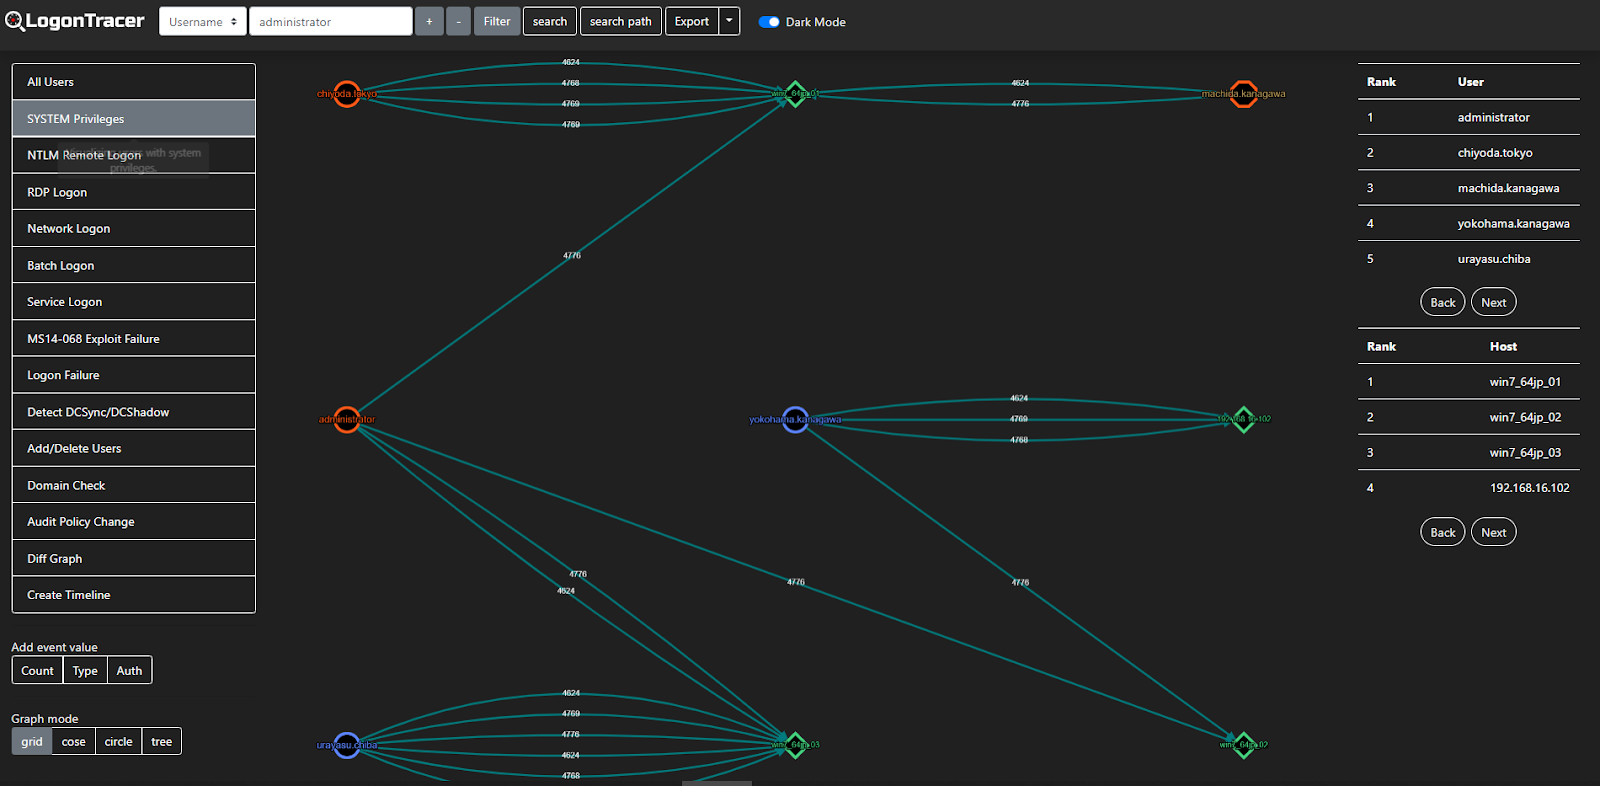The height and width of the screenshot is (786, 1600).
Task: Select Add/Delete Users menu item
Action: 134,448
